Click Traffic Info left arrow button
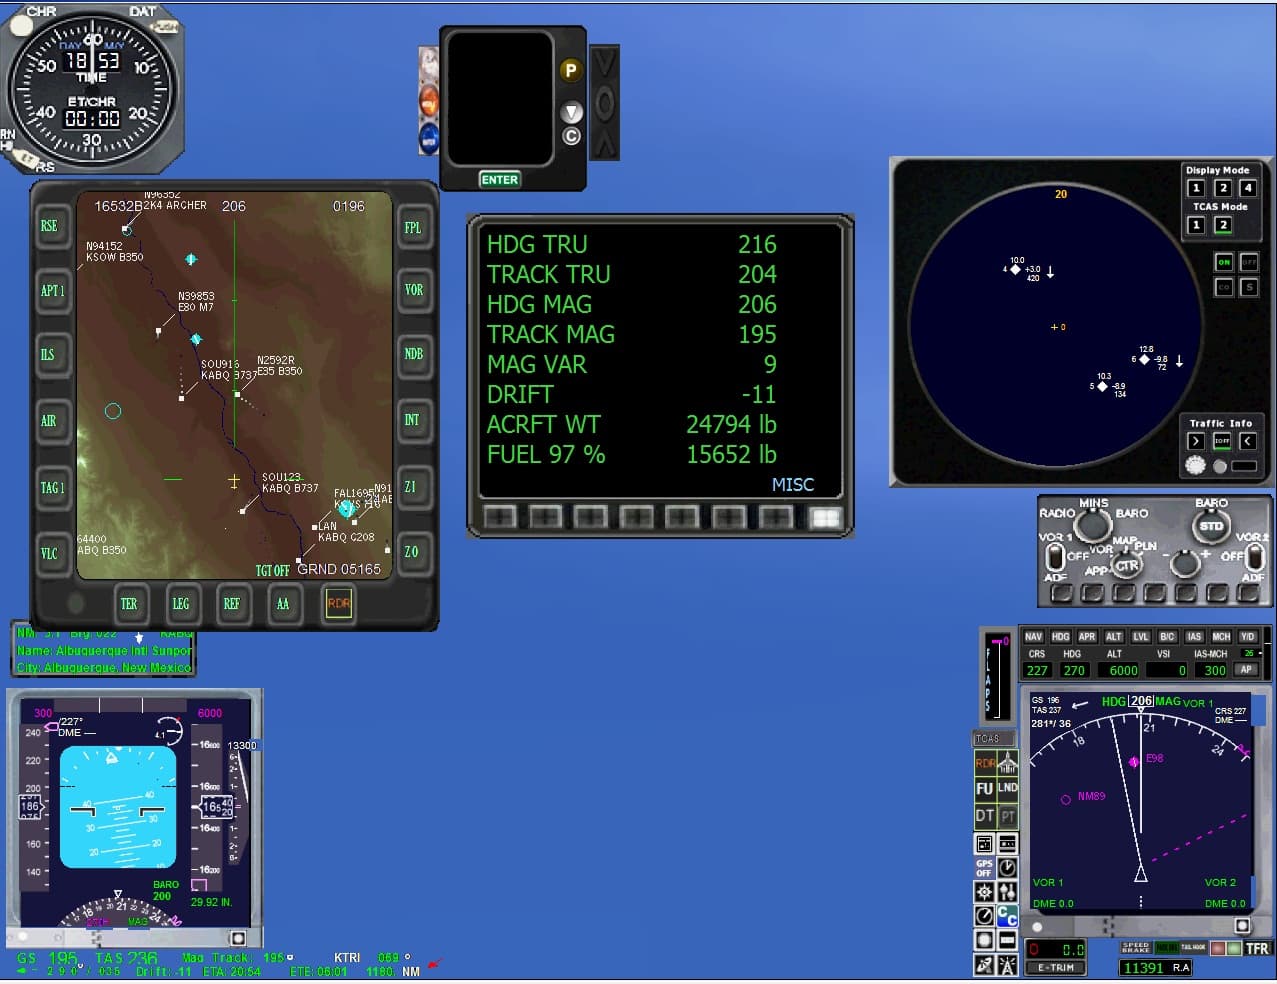 click(1247, 441)
